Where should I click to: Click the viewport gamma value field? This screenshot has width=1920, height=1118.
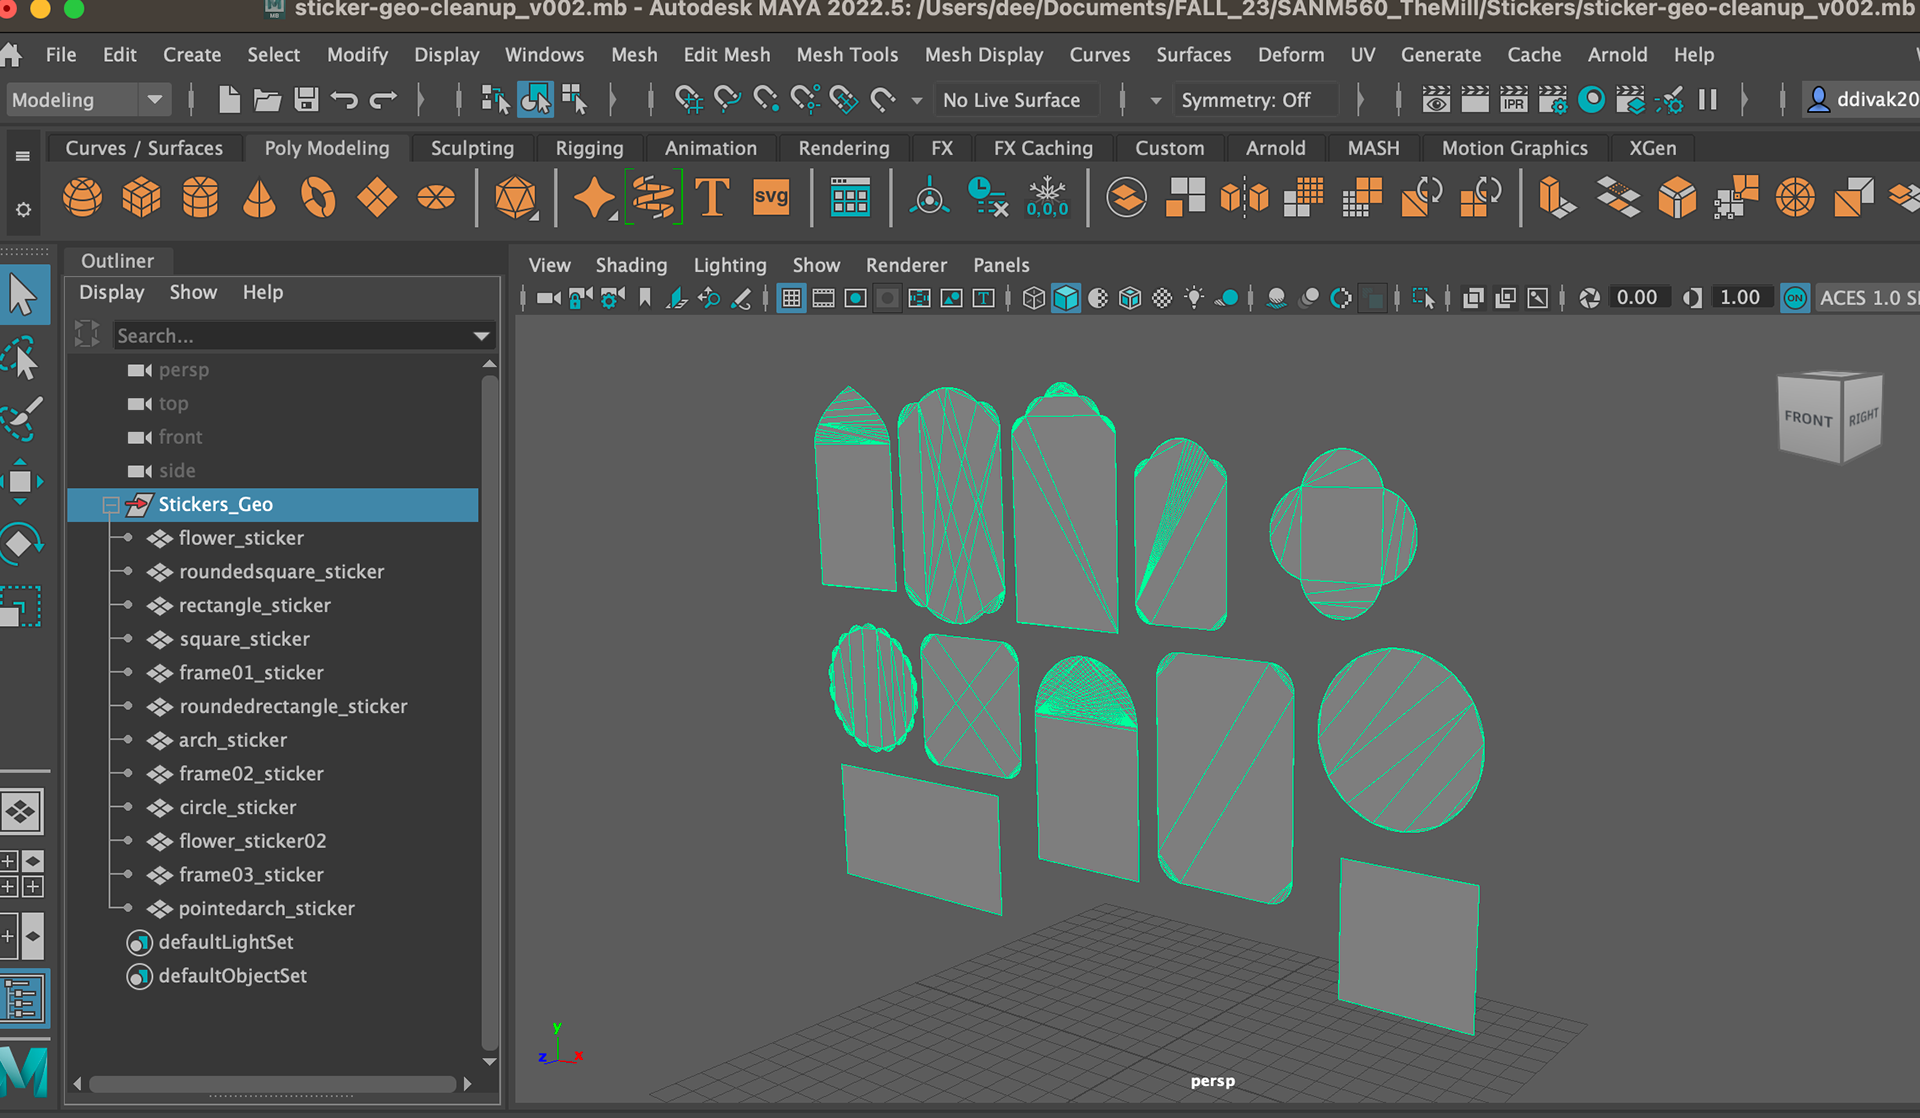point(1739,298)
